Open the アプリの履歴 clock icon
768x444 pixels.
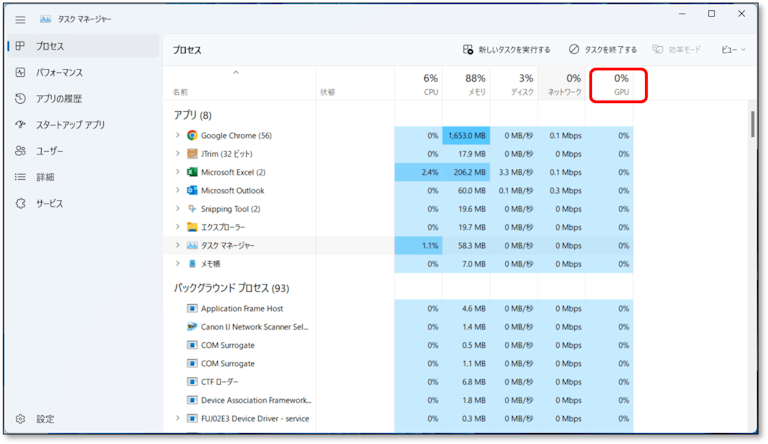pyautogui.click(x=20, y=99)
